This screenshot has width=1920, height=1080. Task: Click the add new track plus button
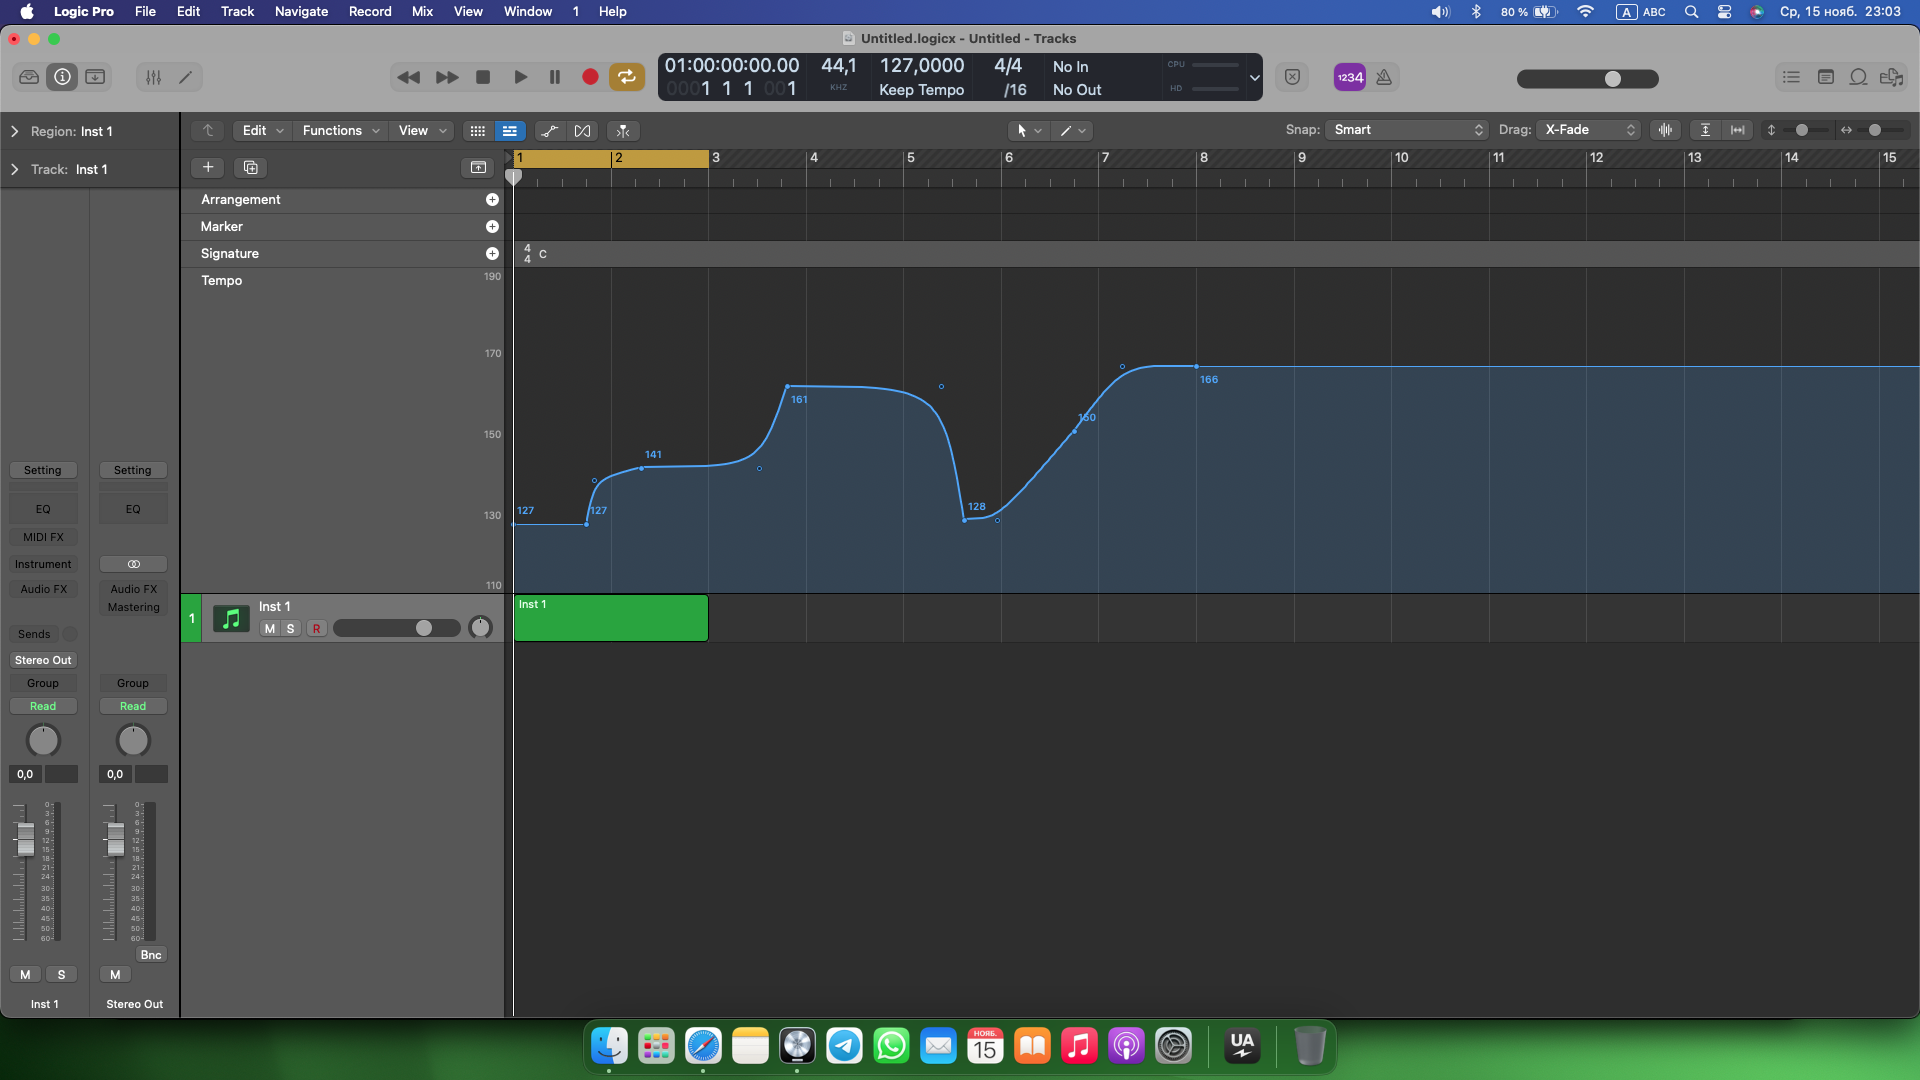[208, 167]
